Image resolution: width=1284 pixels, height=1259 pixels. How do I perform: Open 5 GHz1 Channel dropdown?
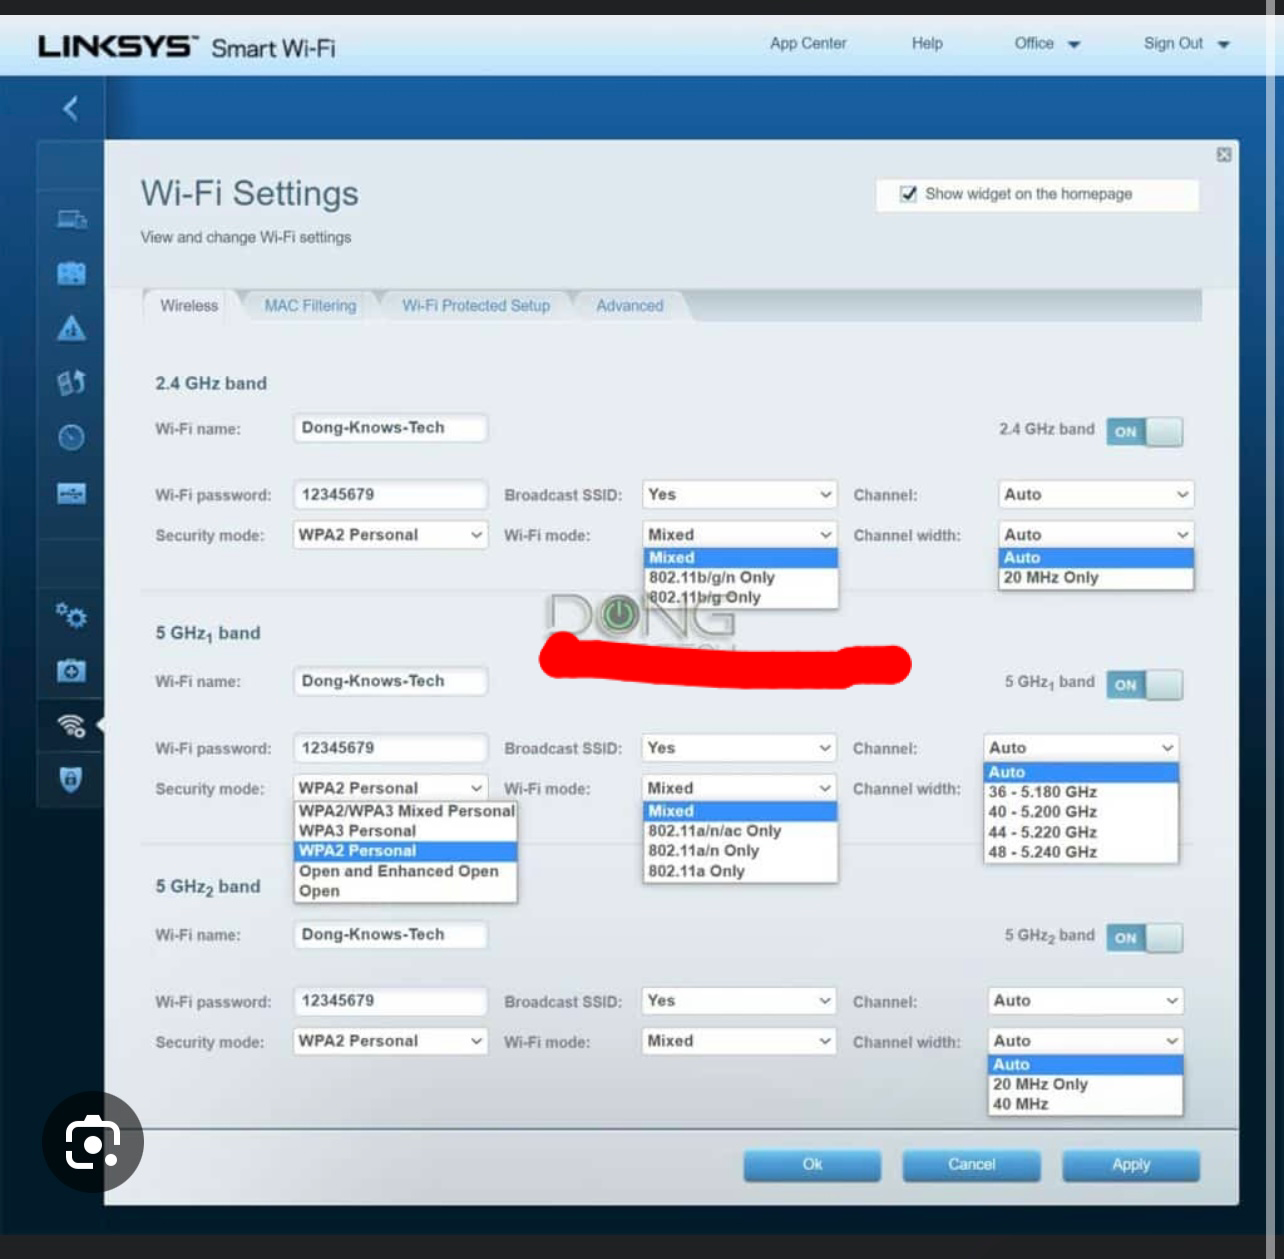coord(1081,748)
